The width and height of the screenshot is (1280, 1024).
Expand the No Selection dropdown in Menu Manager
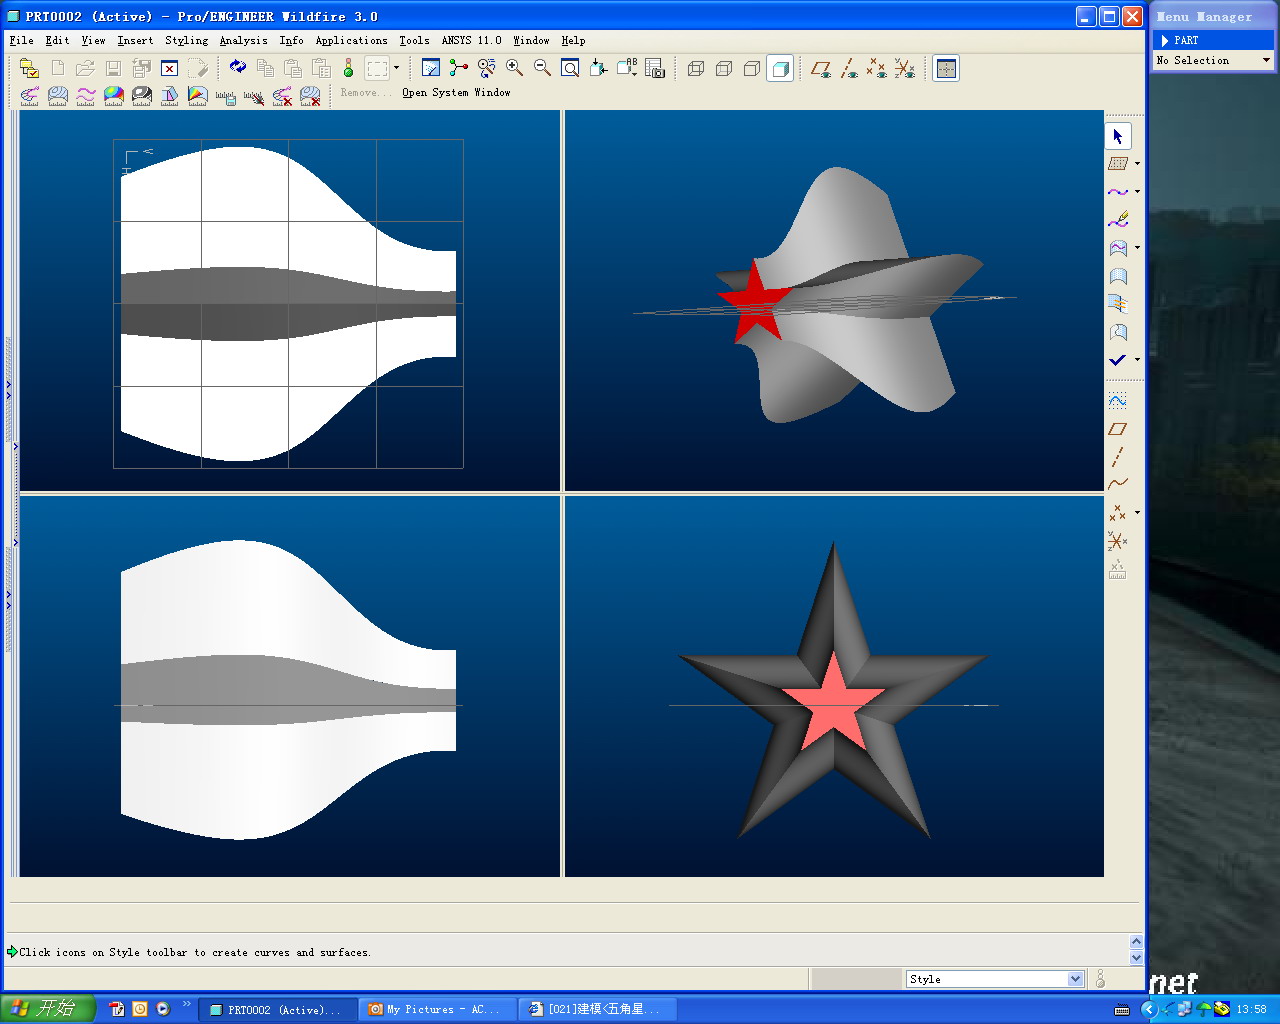click(1266, 60)
